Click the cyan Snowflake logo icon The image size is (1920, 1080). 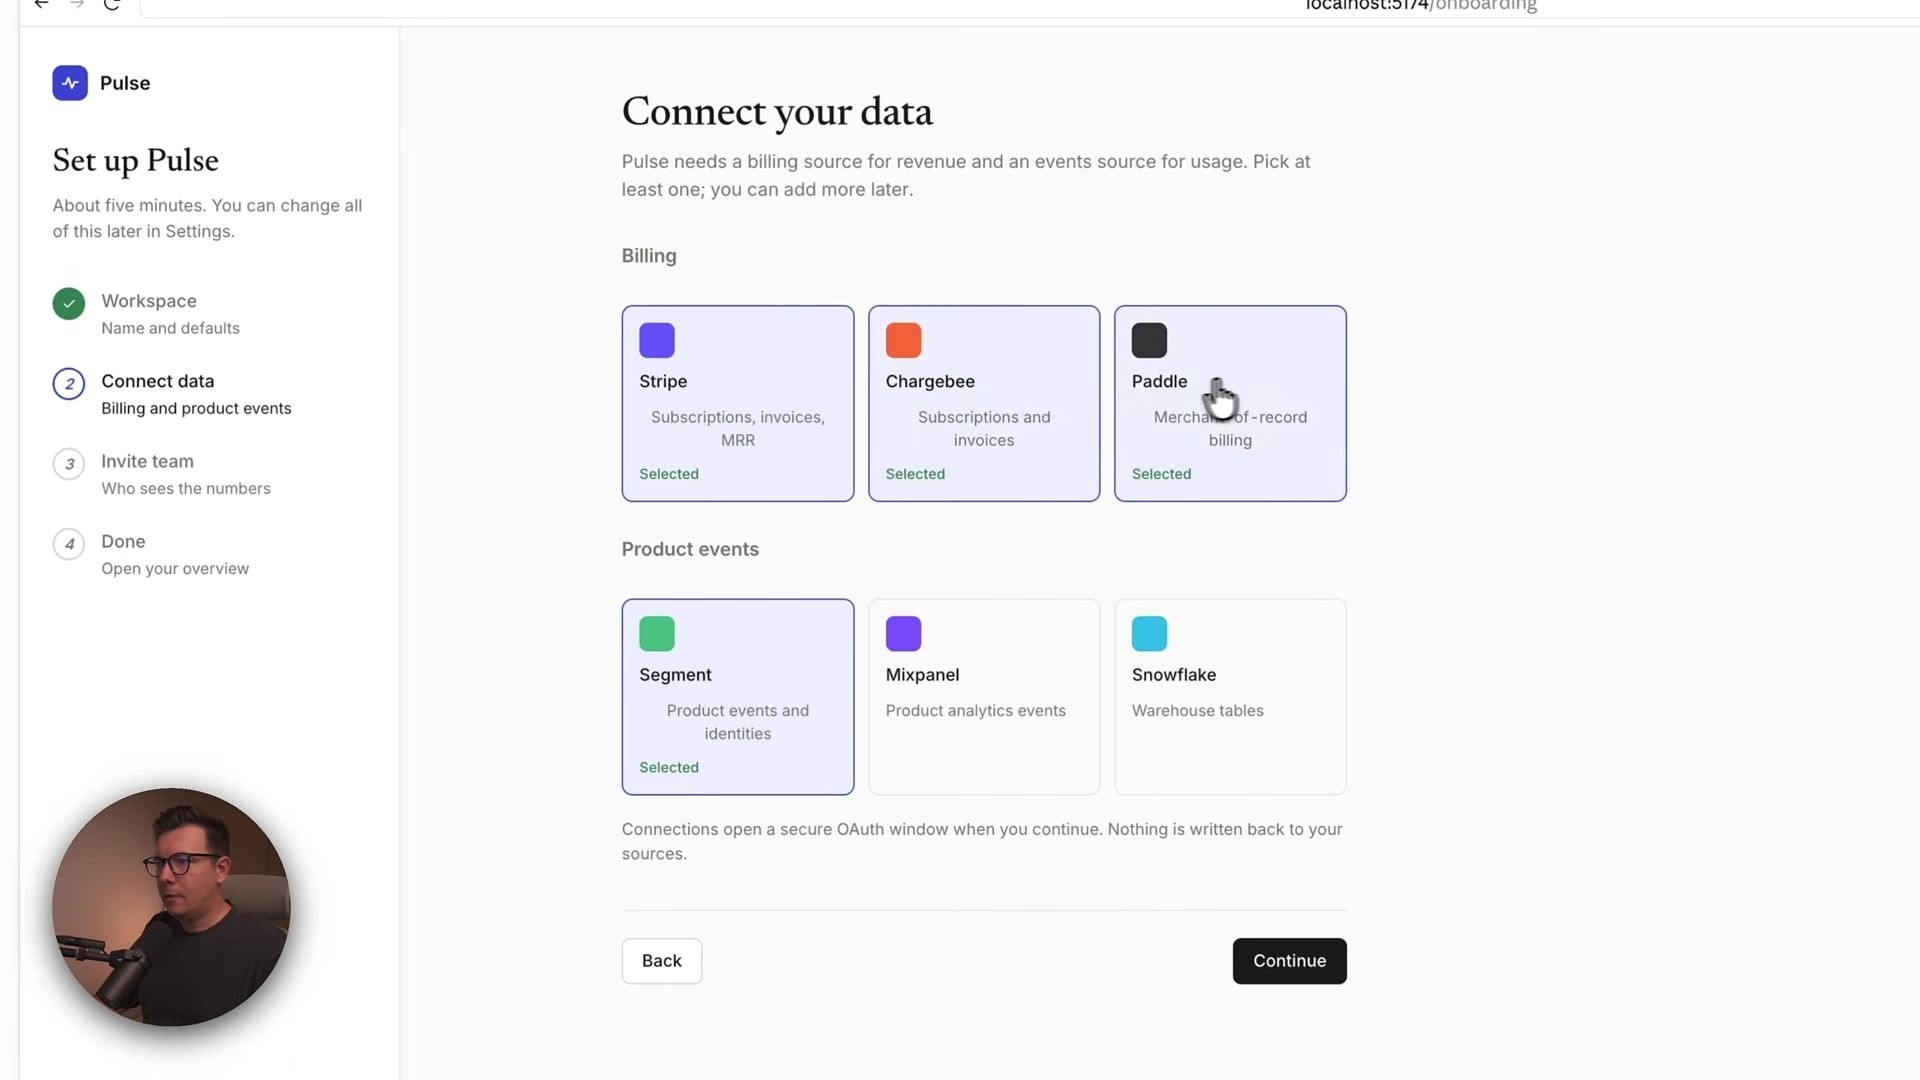pyautogui.click(x=1149, y=634)
